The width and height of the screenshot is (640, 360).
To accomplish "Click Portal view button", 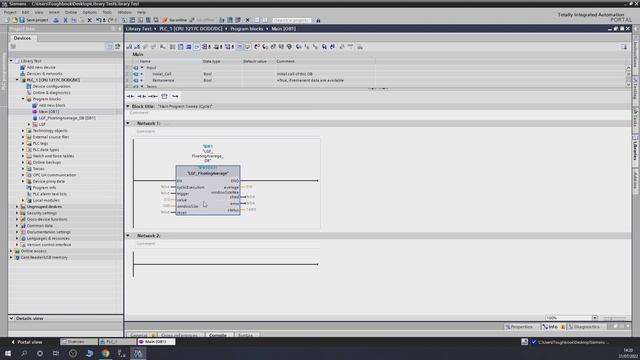I will click(x=27, y=342).
